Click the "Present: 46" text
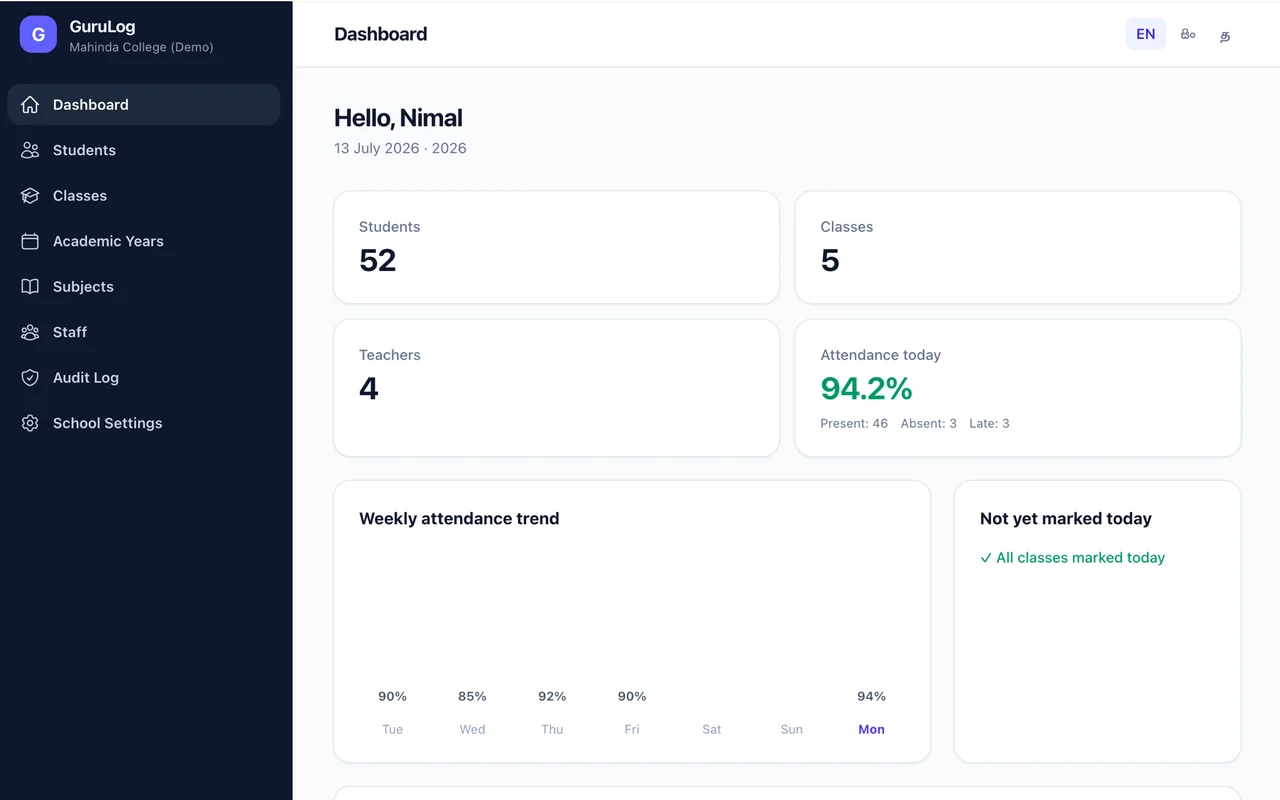Viewport: 1280px width, 800px height. tap(854, 423)
